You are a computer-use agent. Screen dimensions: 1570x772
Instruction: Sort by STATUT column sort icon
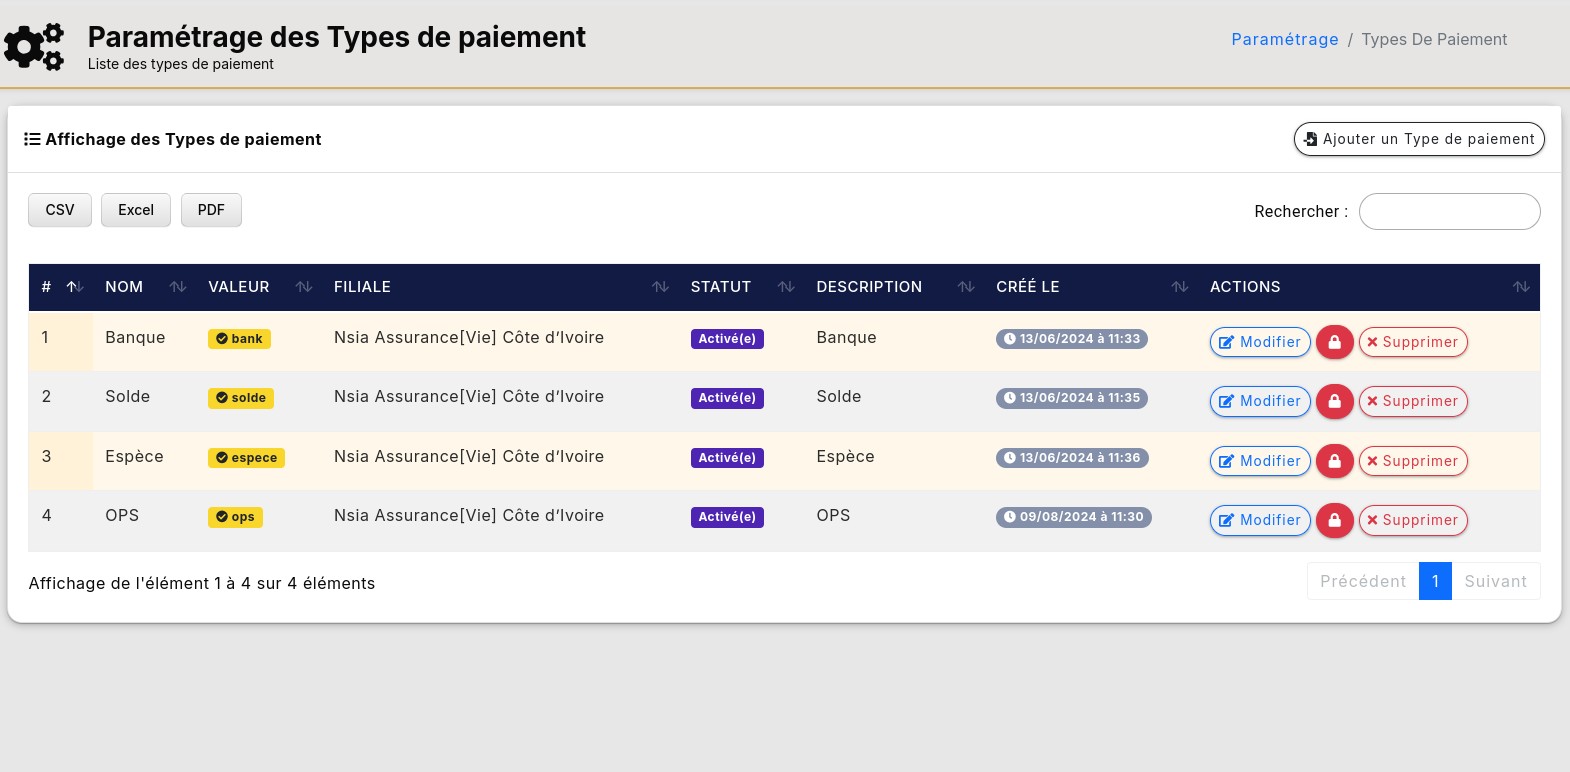pyautogui.click(x=786, y=287)
